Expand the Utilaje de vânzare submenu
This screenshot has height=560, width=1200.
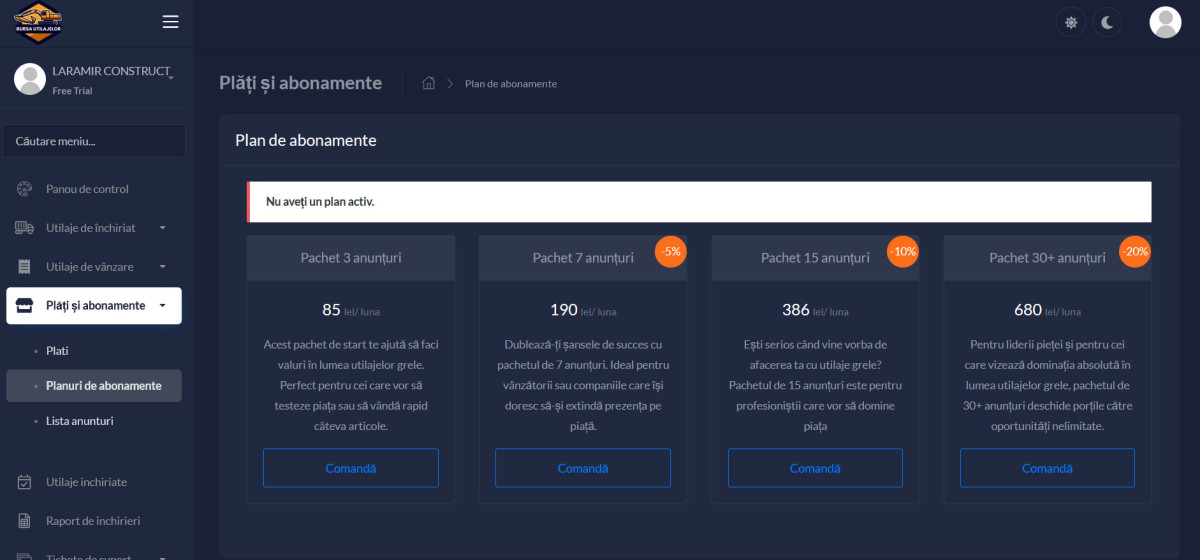pyautogui.click(x=161, y=267)
